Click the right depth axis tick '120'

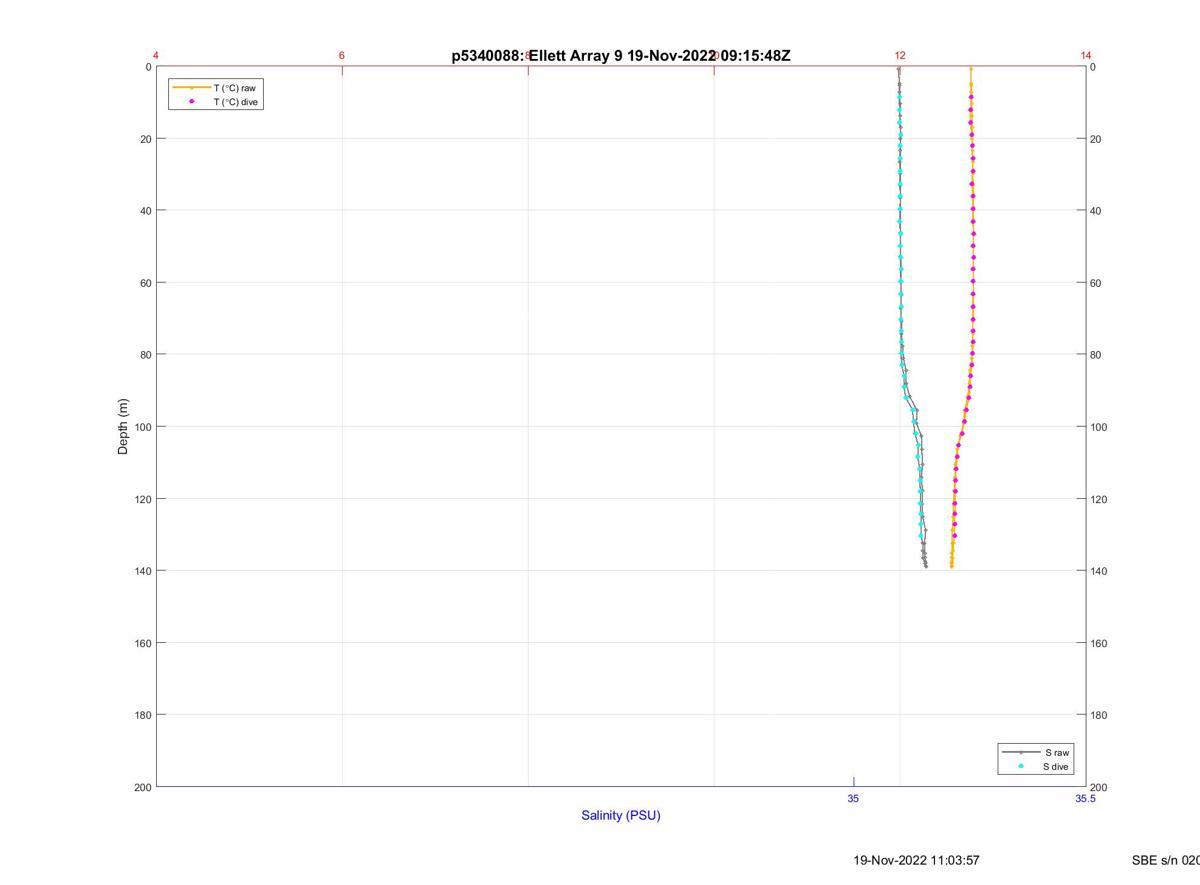click(1099, 499)
